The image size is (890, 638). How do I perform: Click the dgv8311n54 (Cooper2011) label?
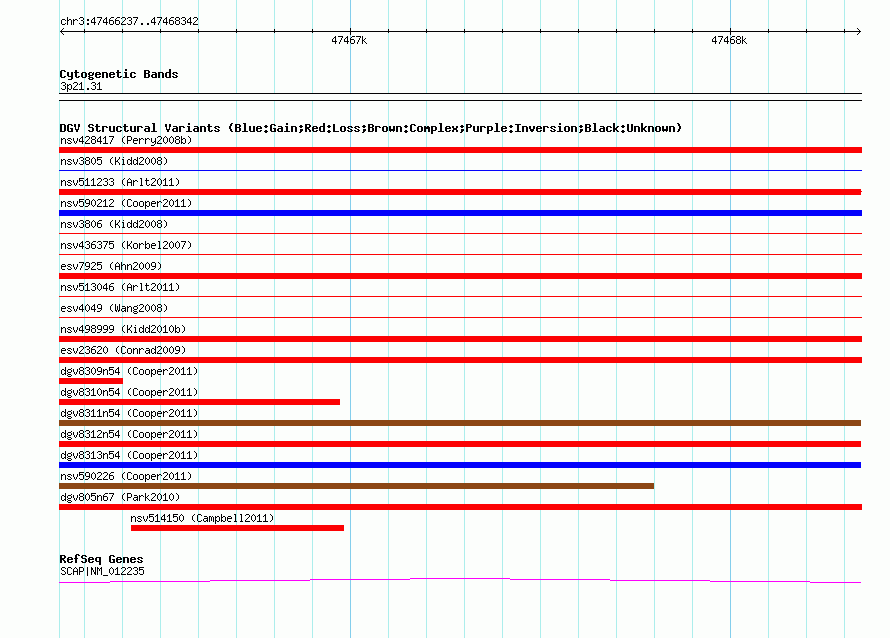point(129,413)
